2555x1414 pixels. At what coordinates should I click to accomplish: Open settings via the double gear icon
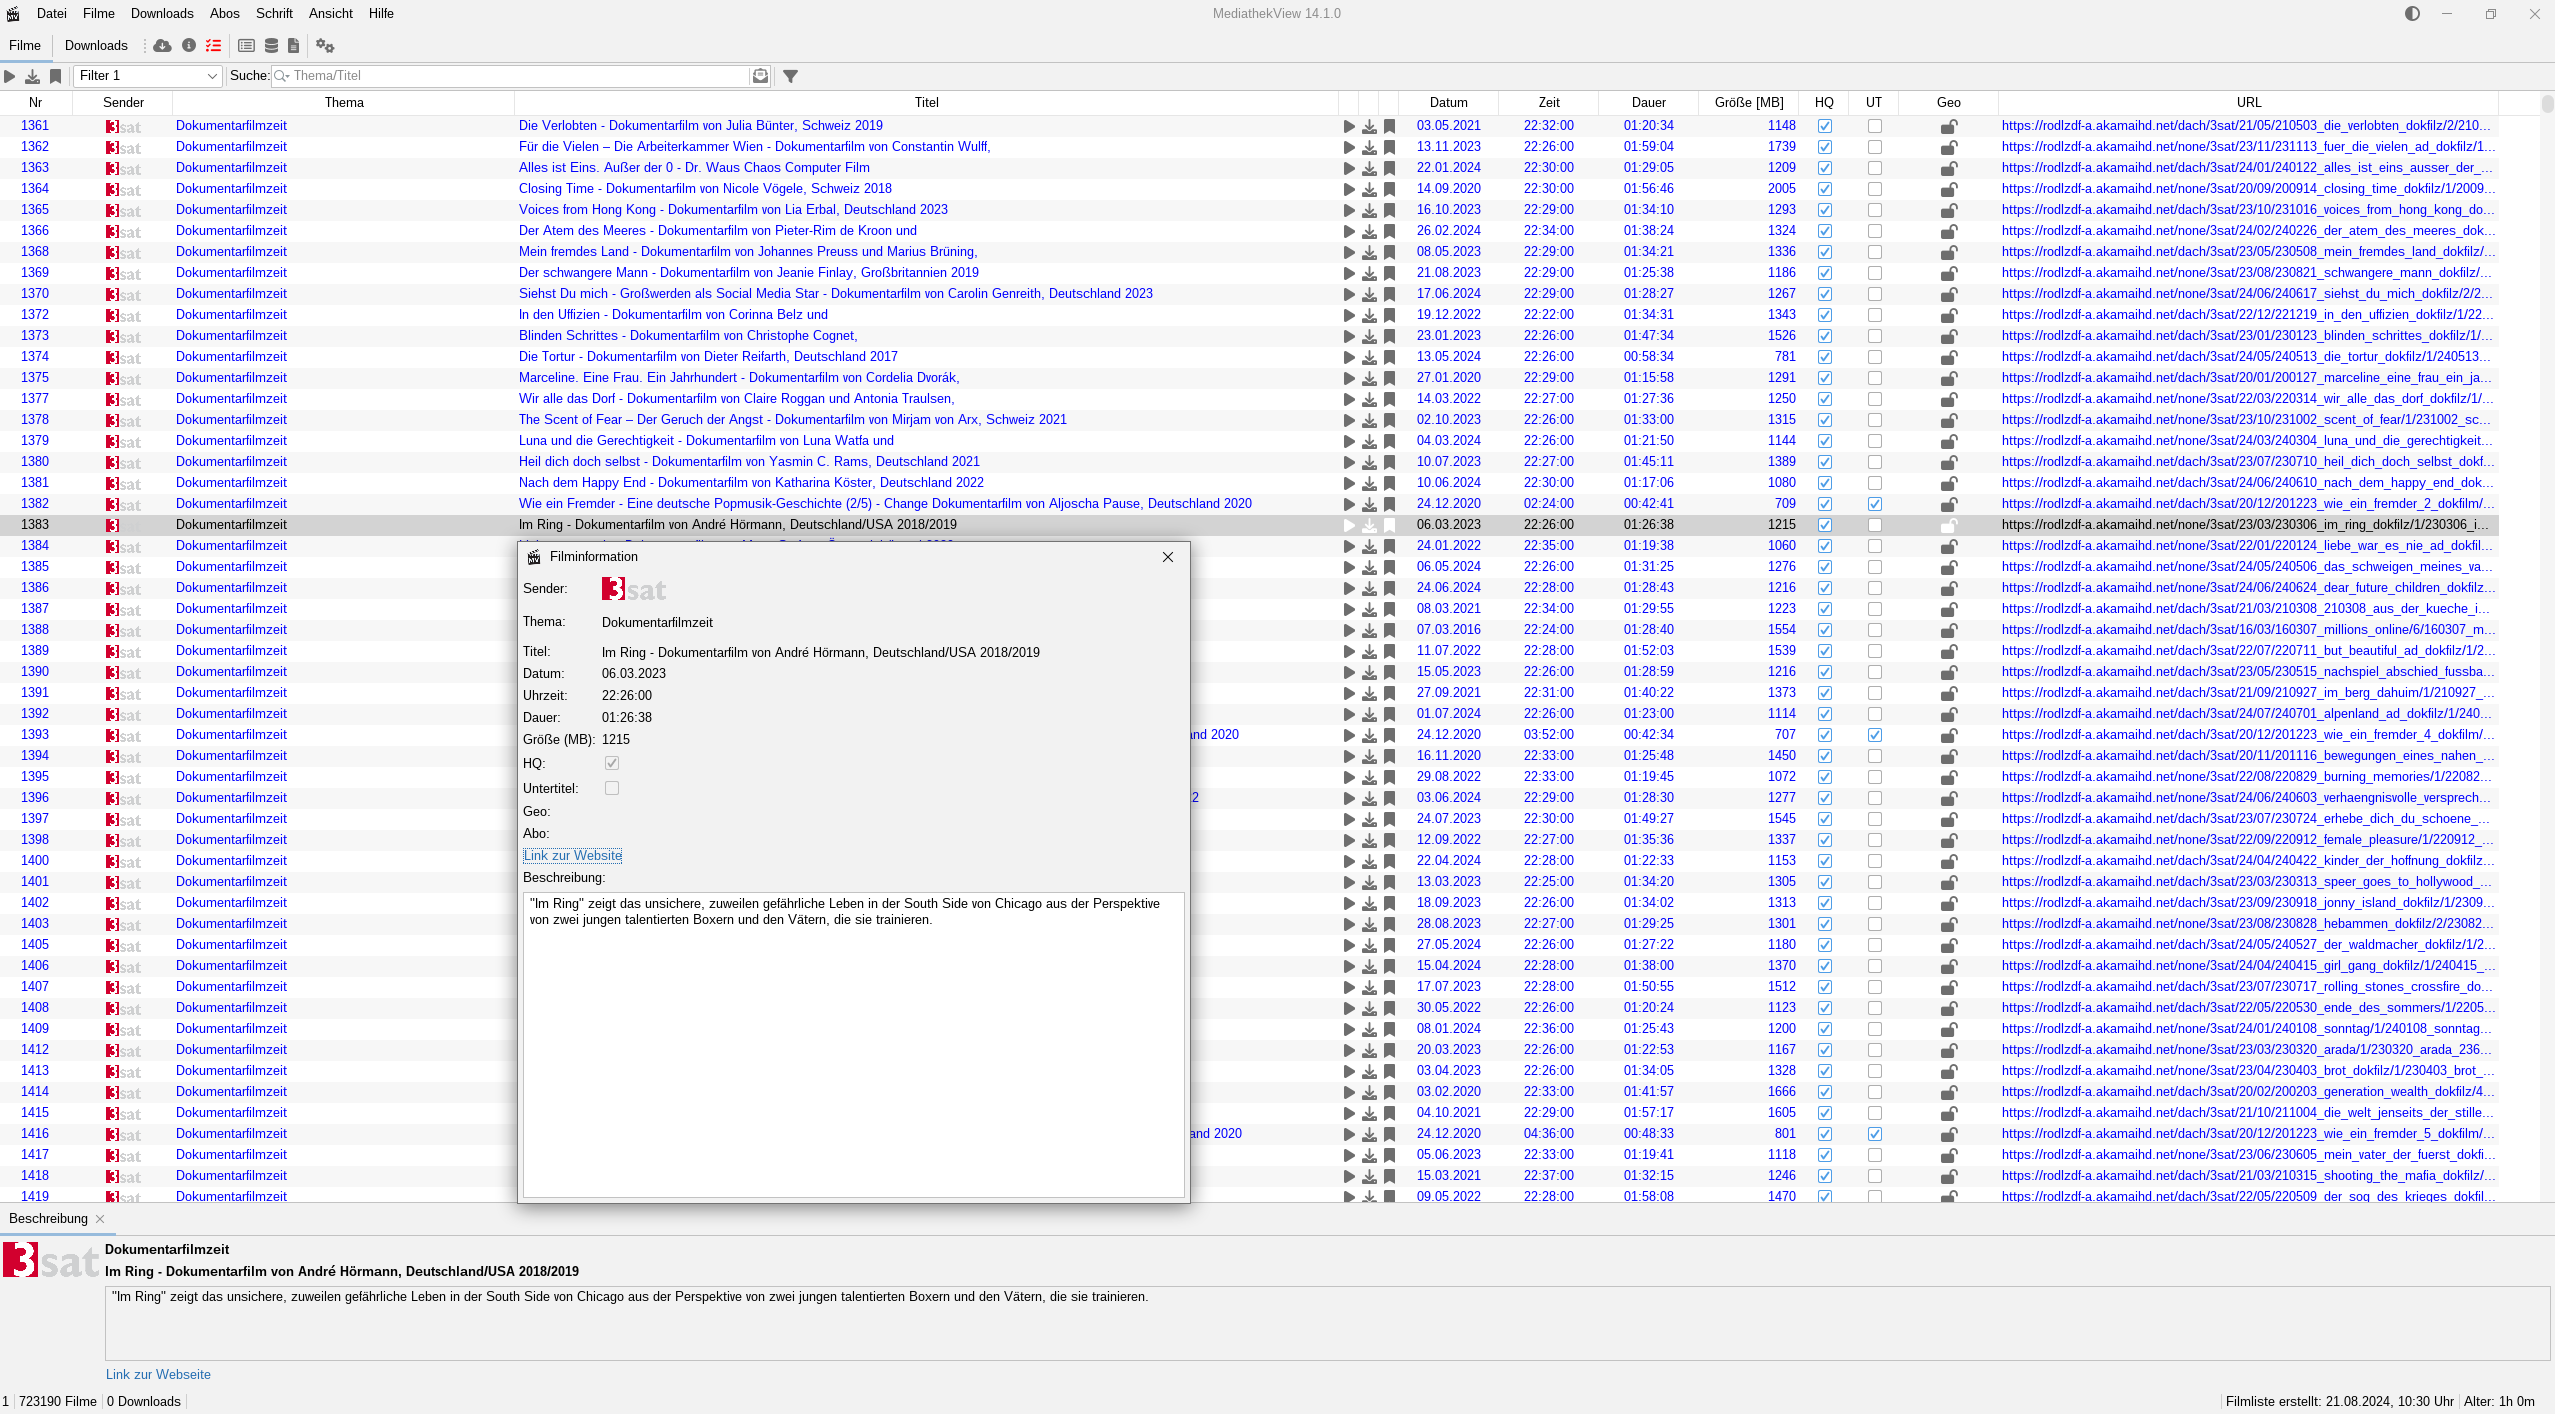[325, 46]
